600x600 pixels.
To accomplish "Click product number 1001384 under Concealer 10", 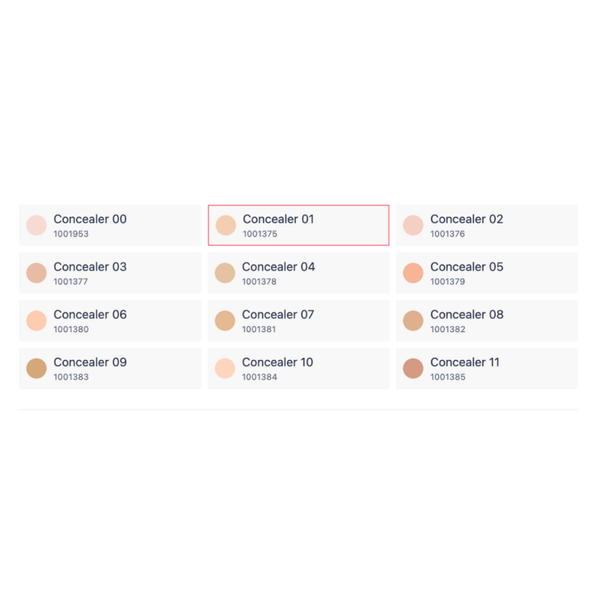I will [x=259, y=378].
